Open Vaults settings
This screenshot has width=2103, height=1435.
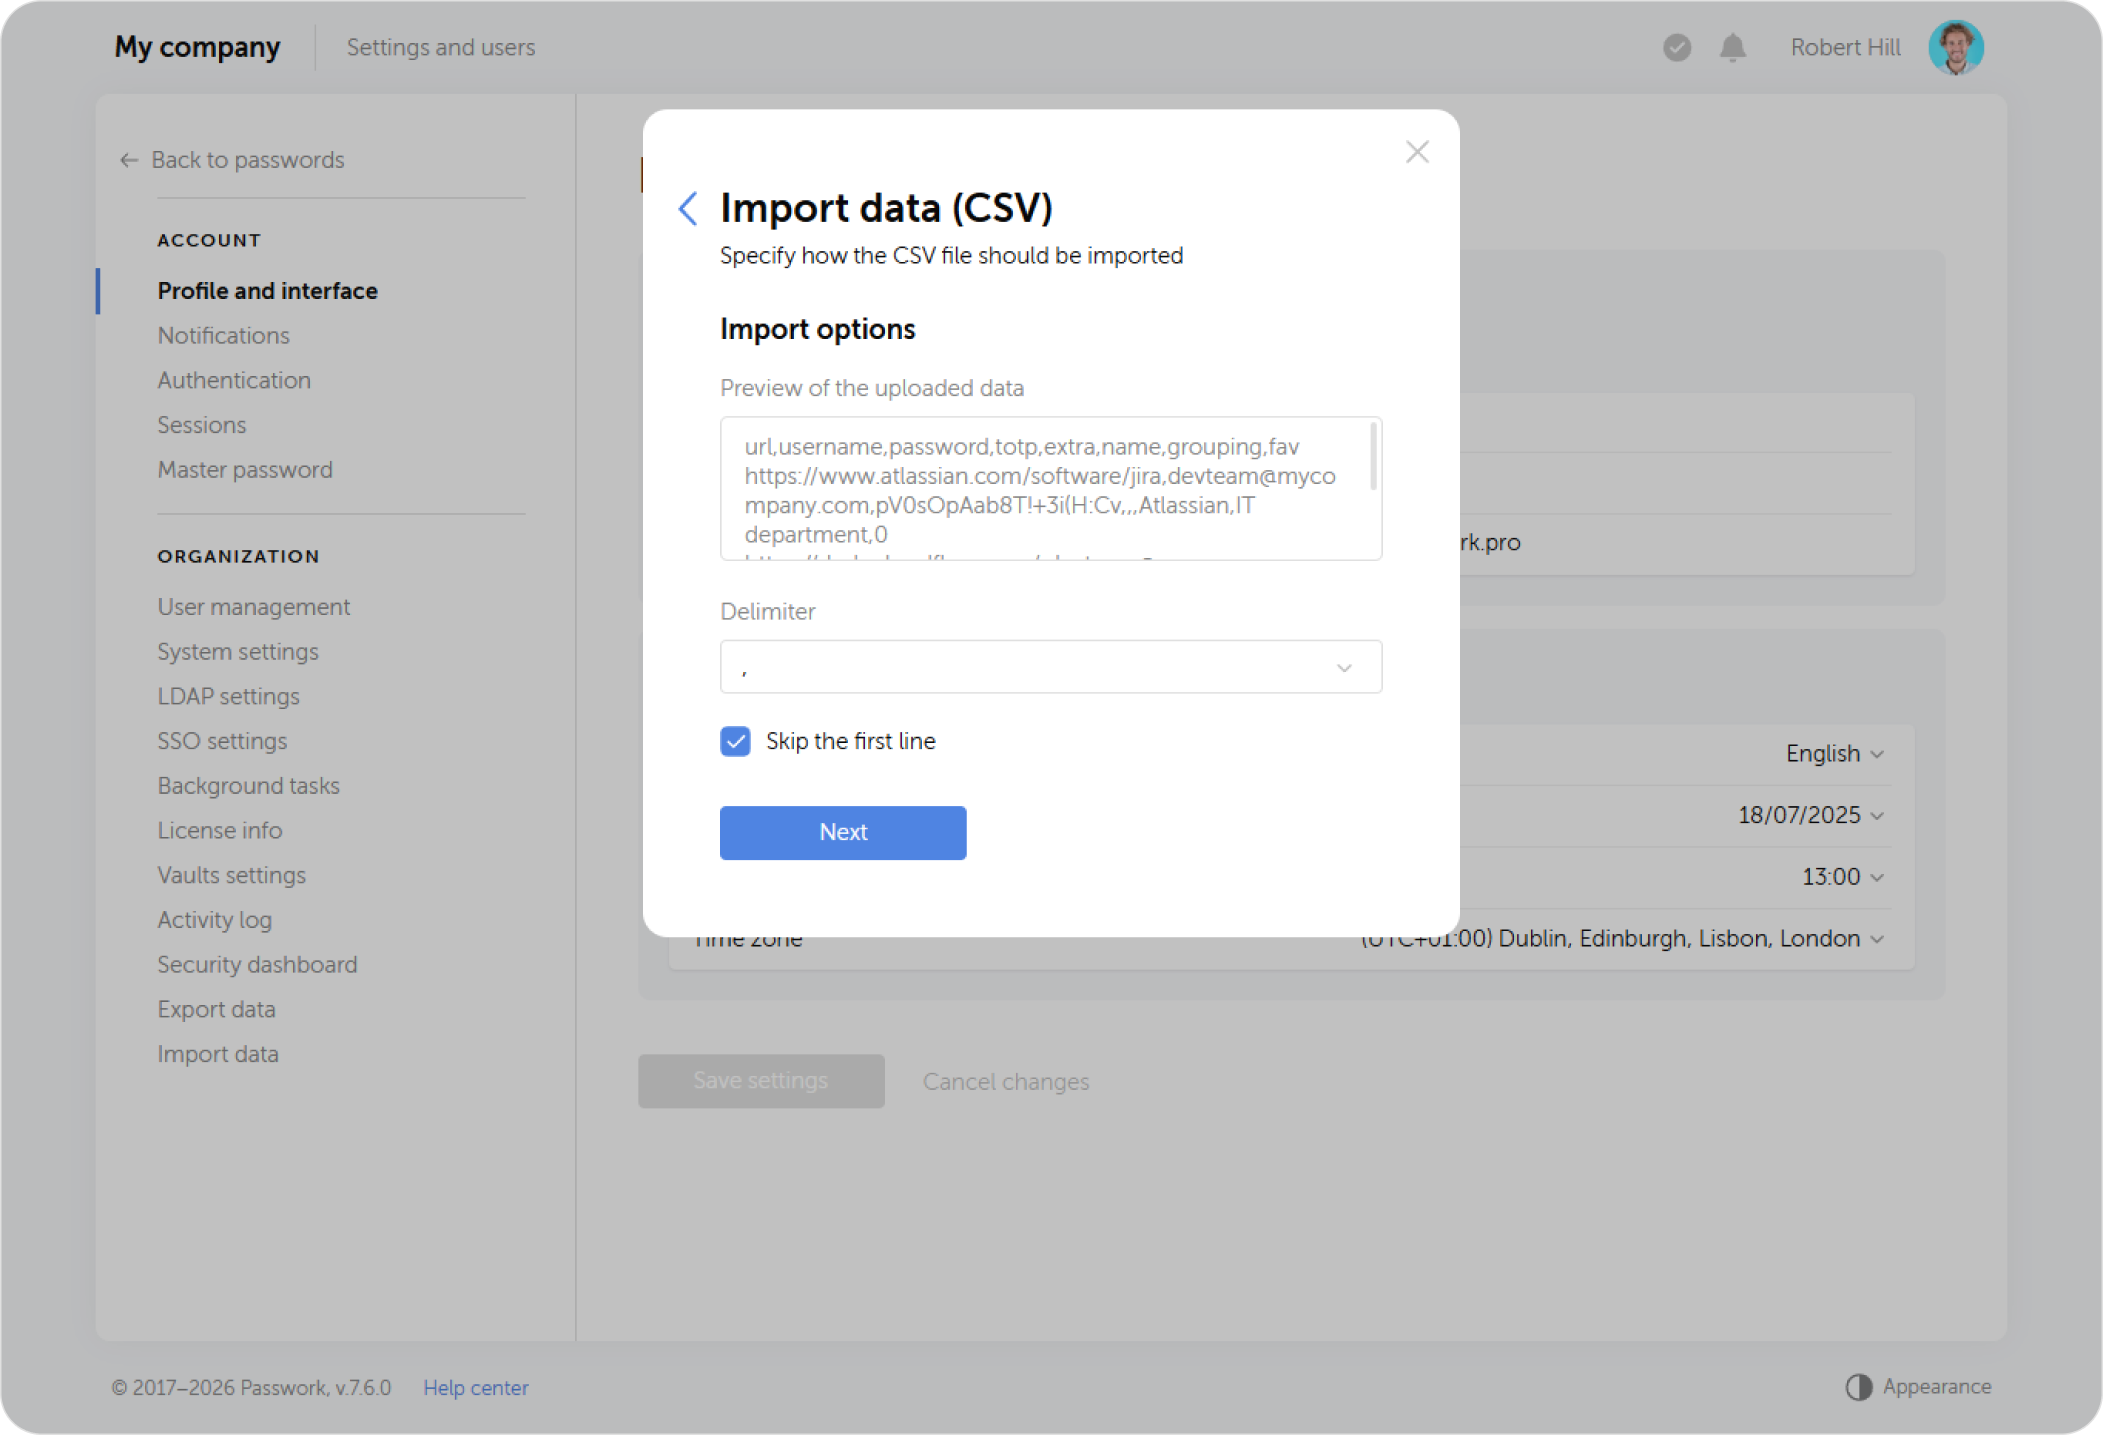click(x=231, y=875)
